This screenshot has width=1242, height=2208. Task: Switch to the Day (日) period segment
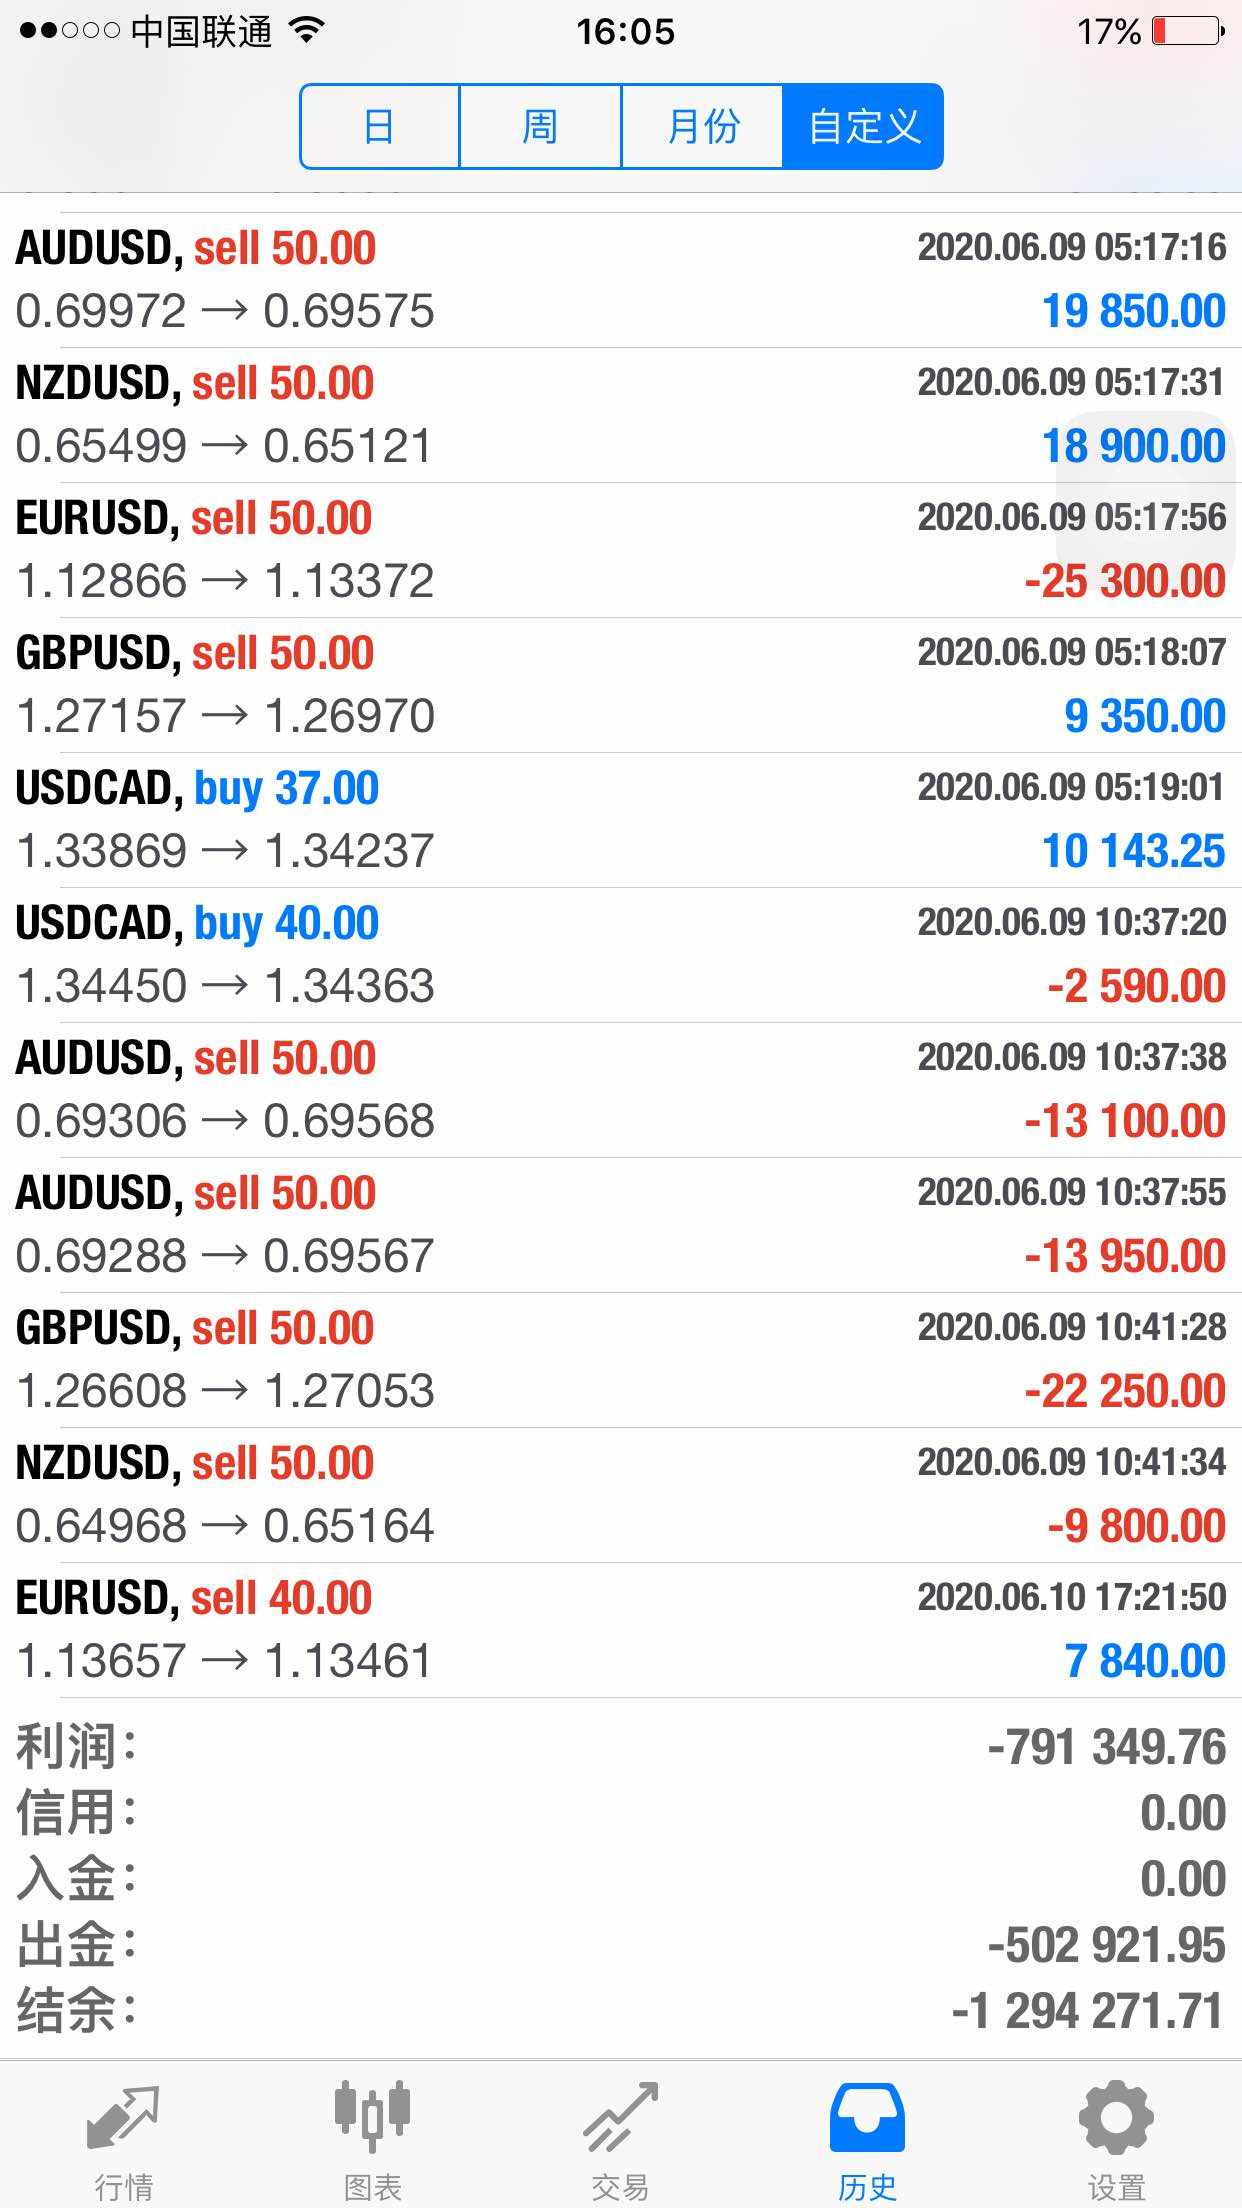coord(380,126)
